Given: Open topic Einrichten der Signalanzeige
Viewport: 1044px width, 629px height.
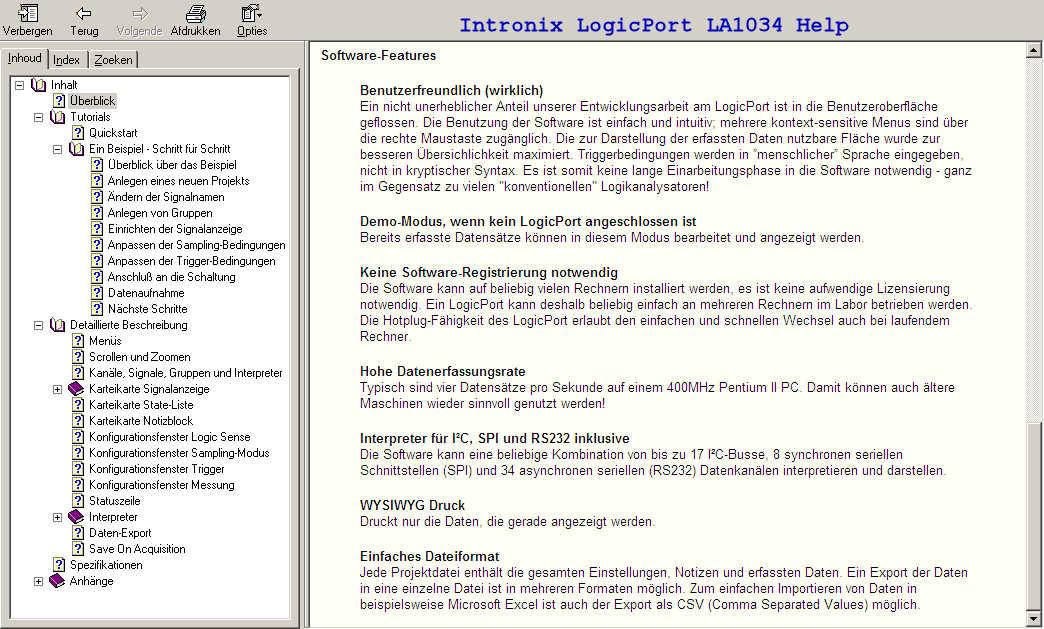Looking at the screenshot, I should coord(175,229).
